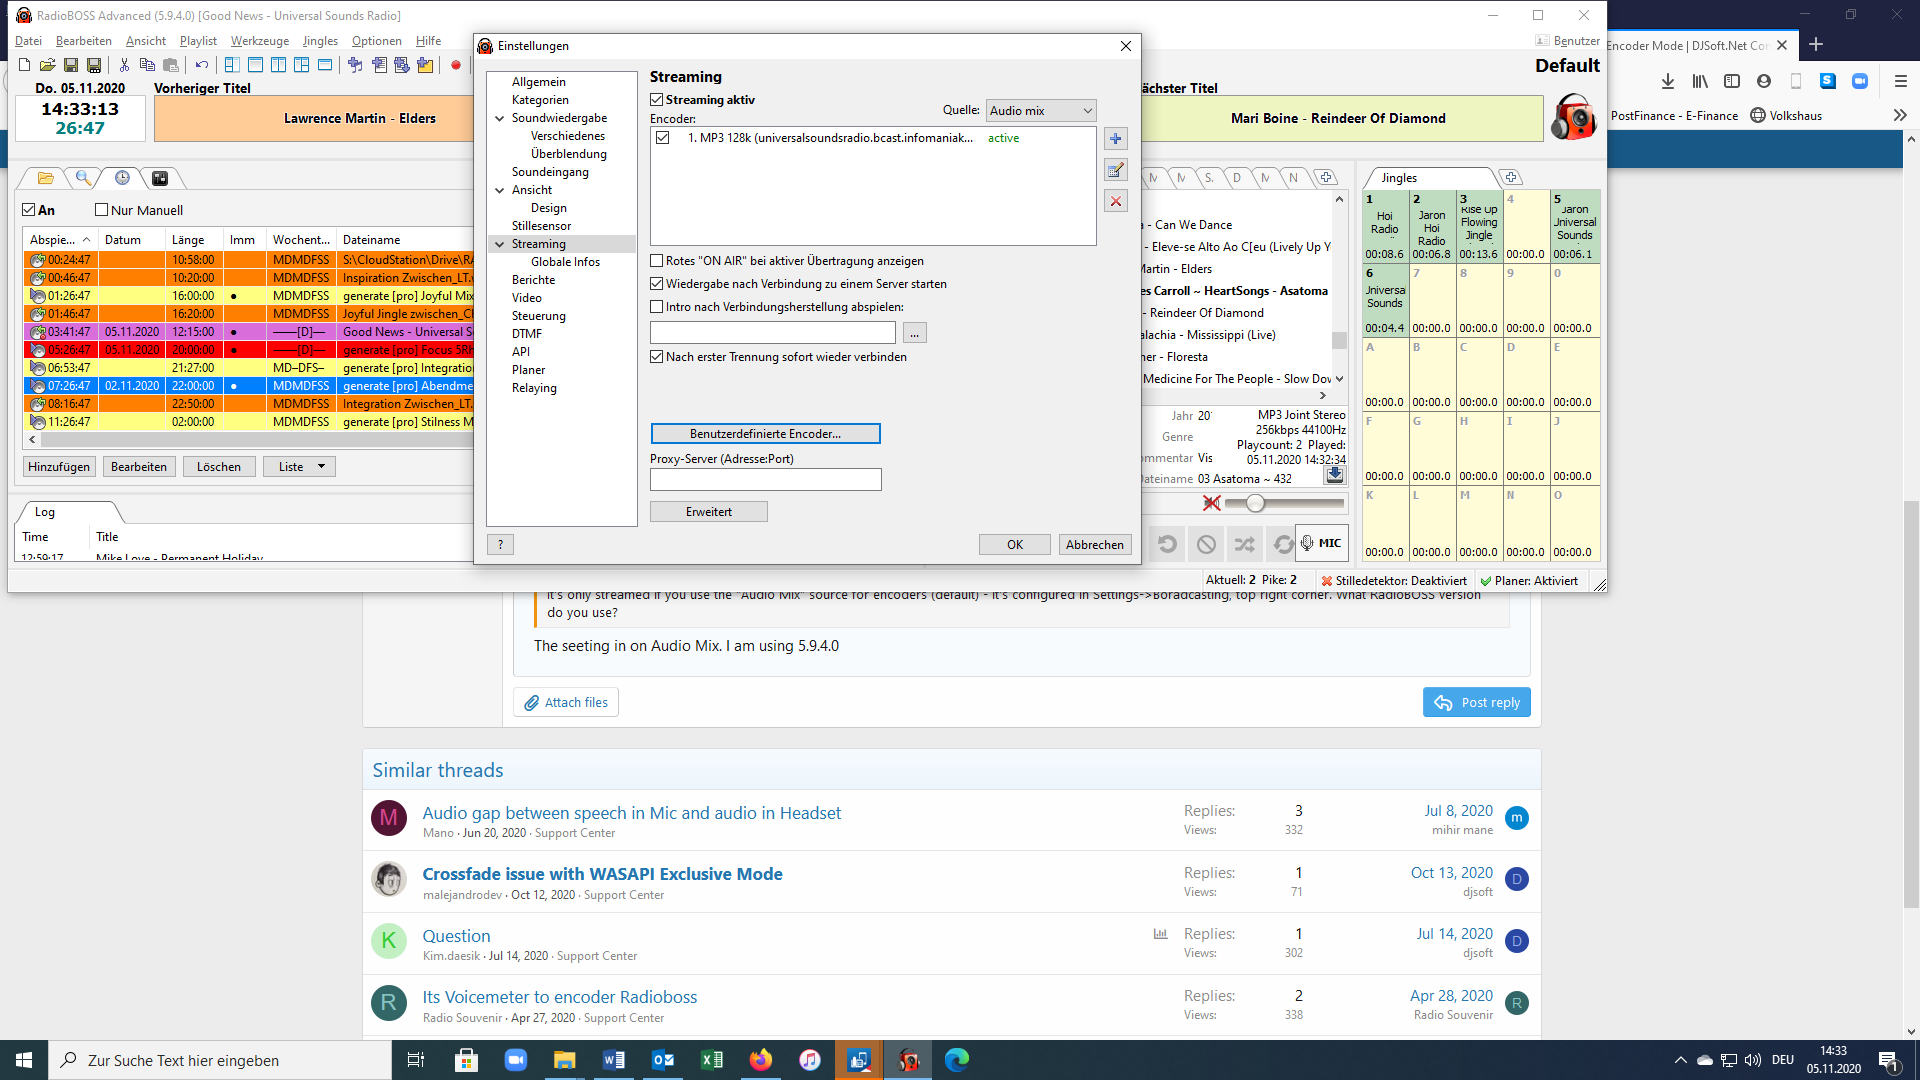Play jingle 6 Universal Sounds
Viewport: 1920px width, 1080px height.
pyautogui.click(x=1385, y=301)
